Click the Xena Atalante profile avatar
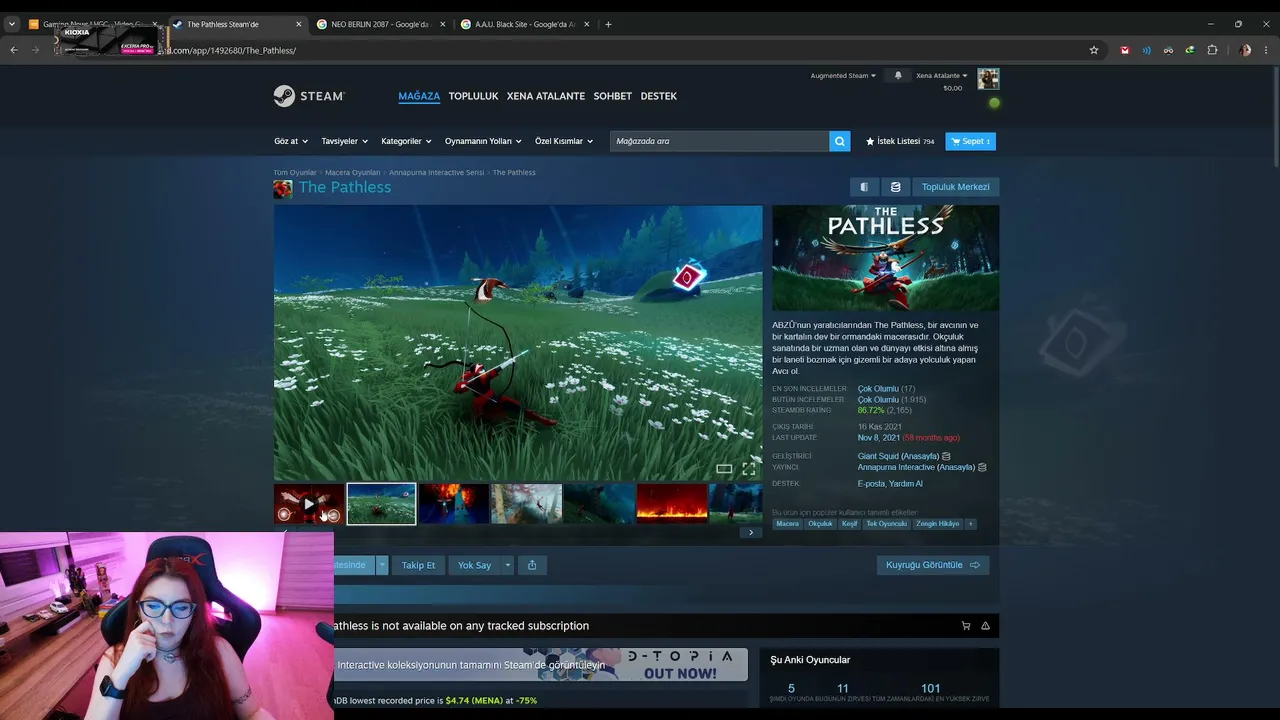Screen dimensions: 1280x720 [x=988, y=79]
